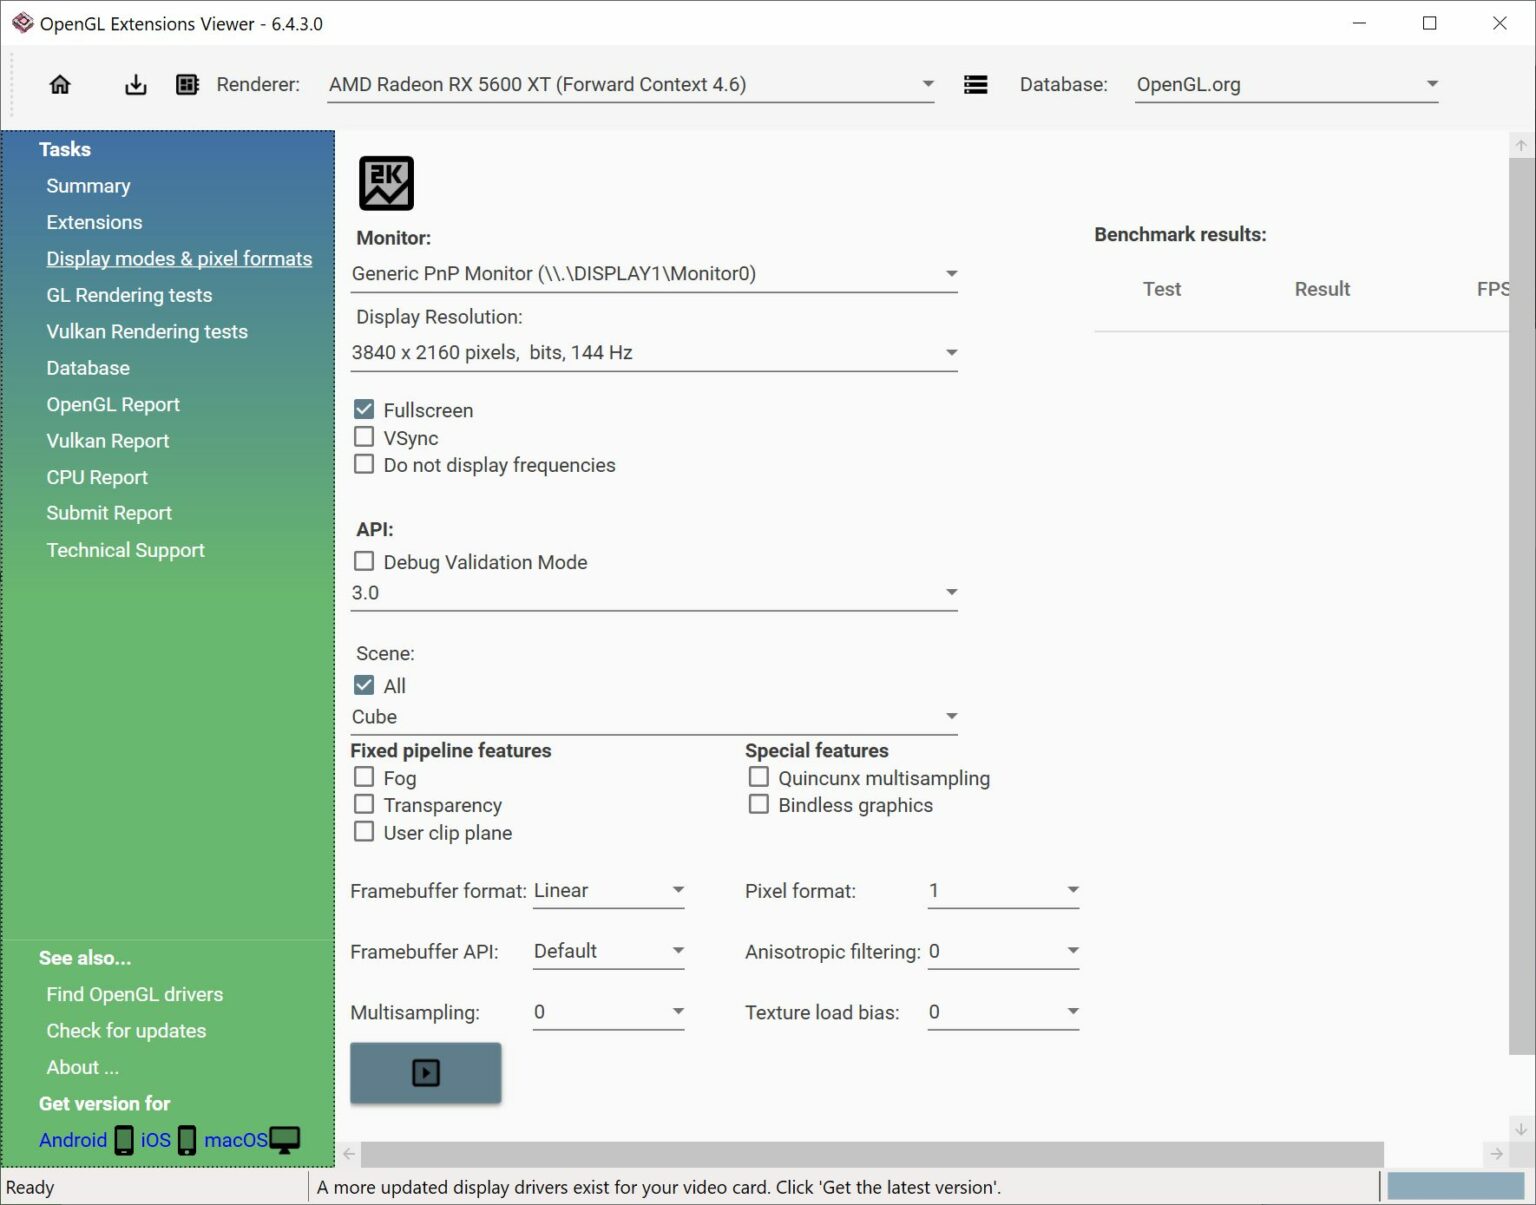The width and height of the screenshot is (1536, 1205).
Task: Uncheck the Fullscreen checkbox
Action: (x=364, y=409)
